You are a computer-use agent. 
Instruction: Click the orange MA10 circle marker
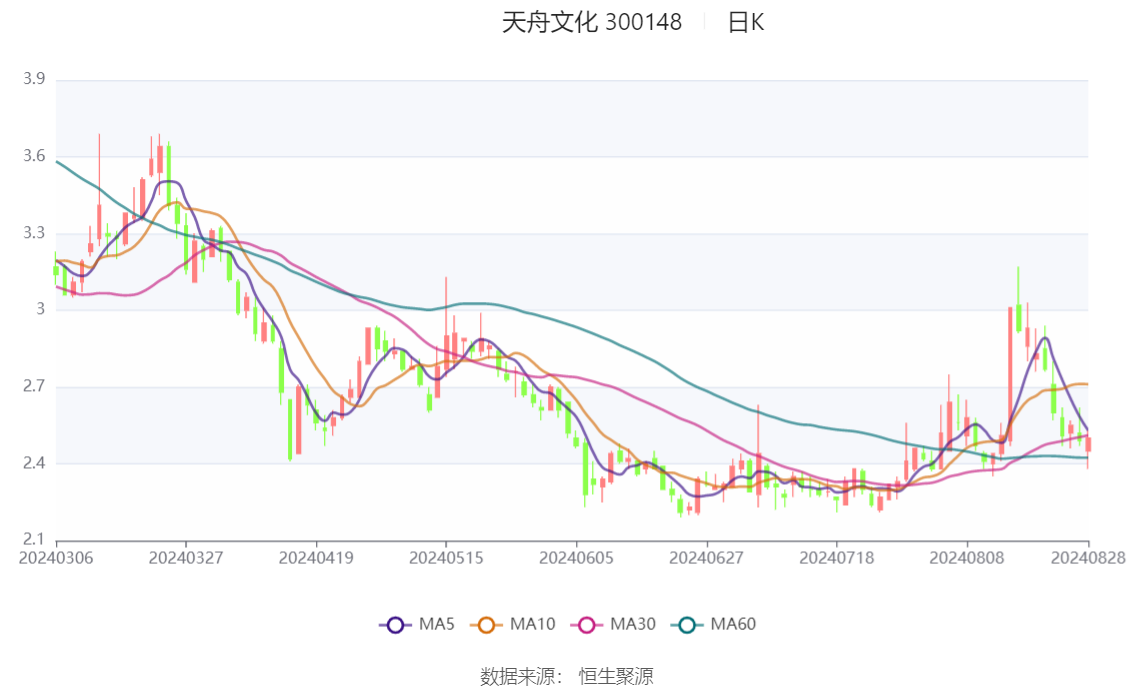click(x=486, y=625)
